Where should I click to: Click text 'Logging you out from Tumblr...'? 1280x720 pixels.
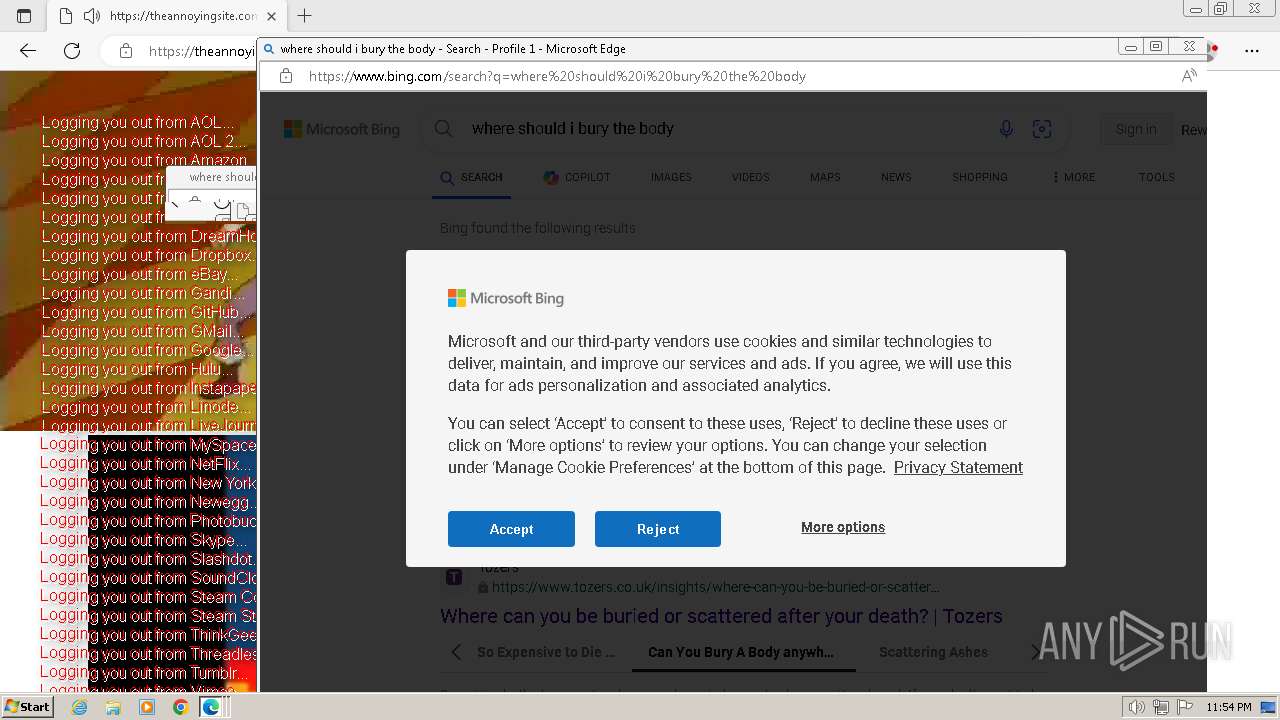pyautogui.click(x=144, y=673)
